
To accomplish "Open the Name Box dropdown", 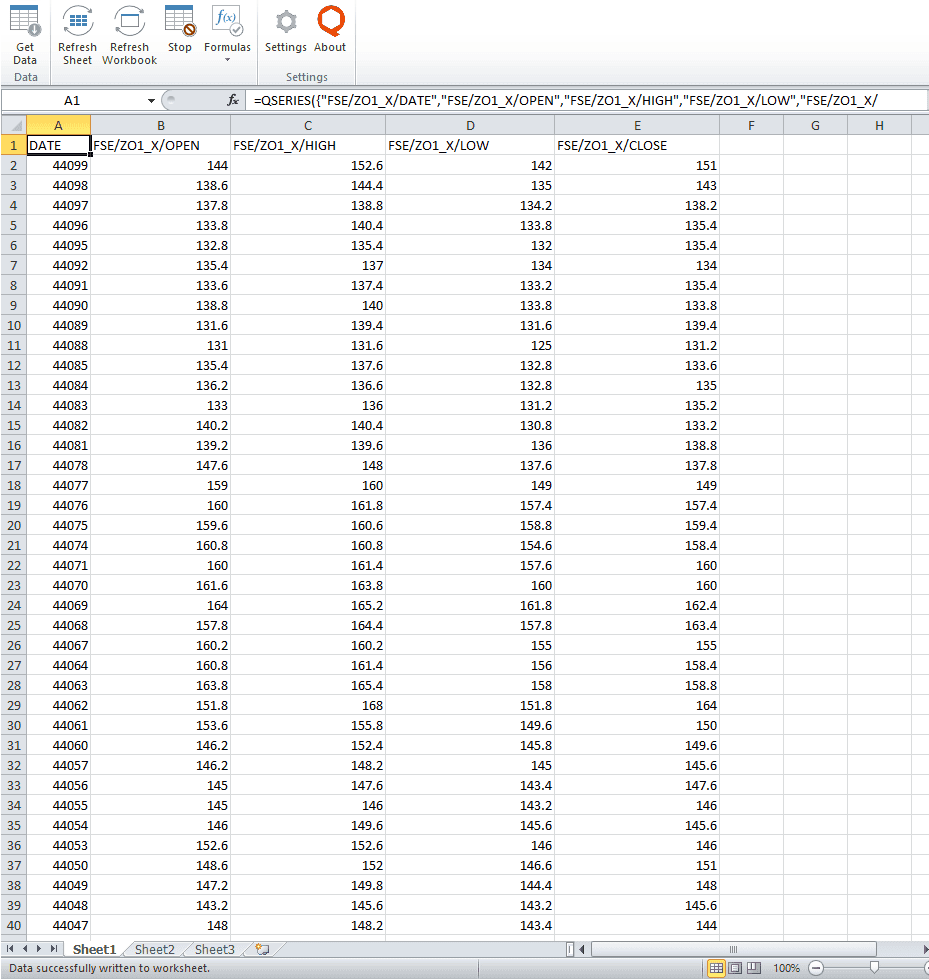I will 150,100.
